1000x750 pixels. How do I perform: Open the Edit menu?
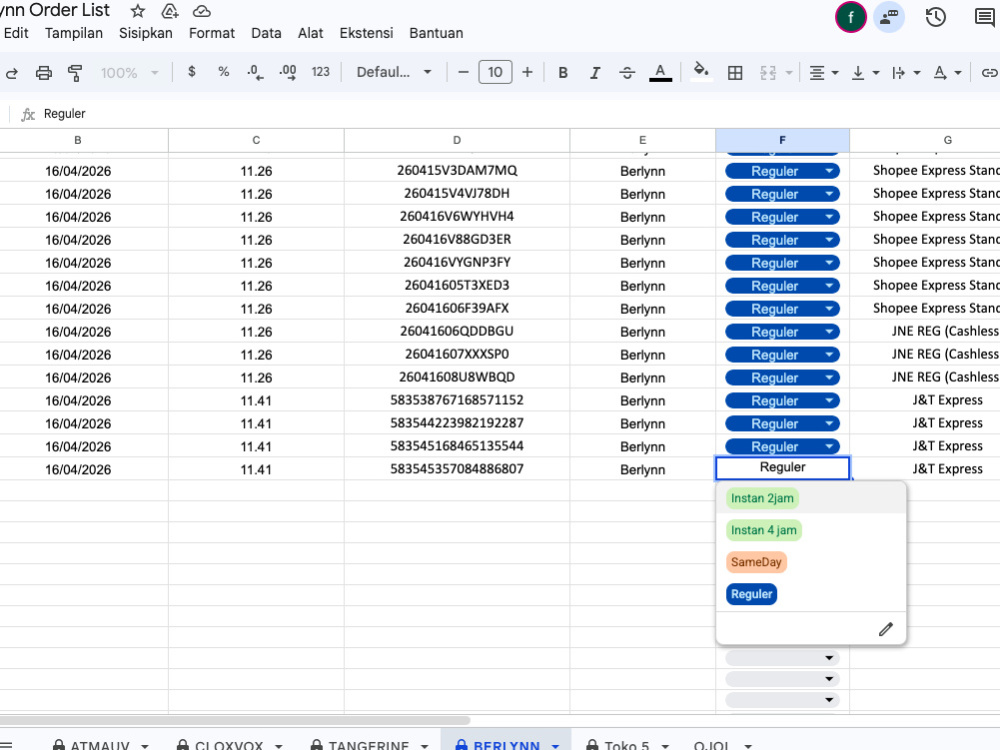tap(16, 33)
